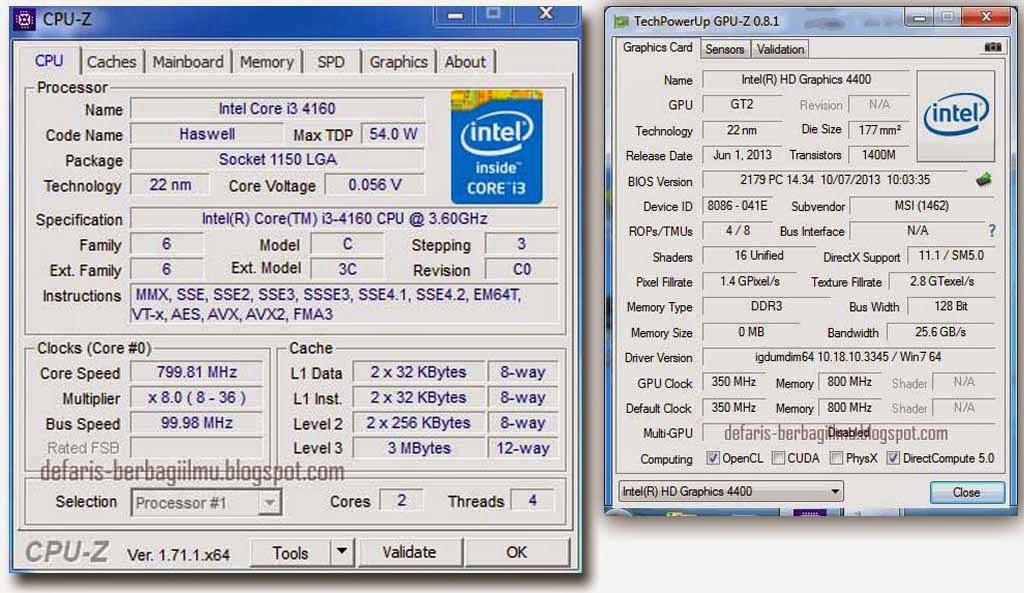Enable the PhysX checkbox in GPU-Z
The width and height of the screenshot is (1024, 593).
tap(835, 458)
